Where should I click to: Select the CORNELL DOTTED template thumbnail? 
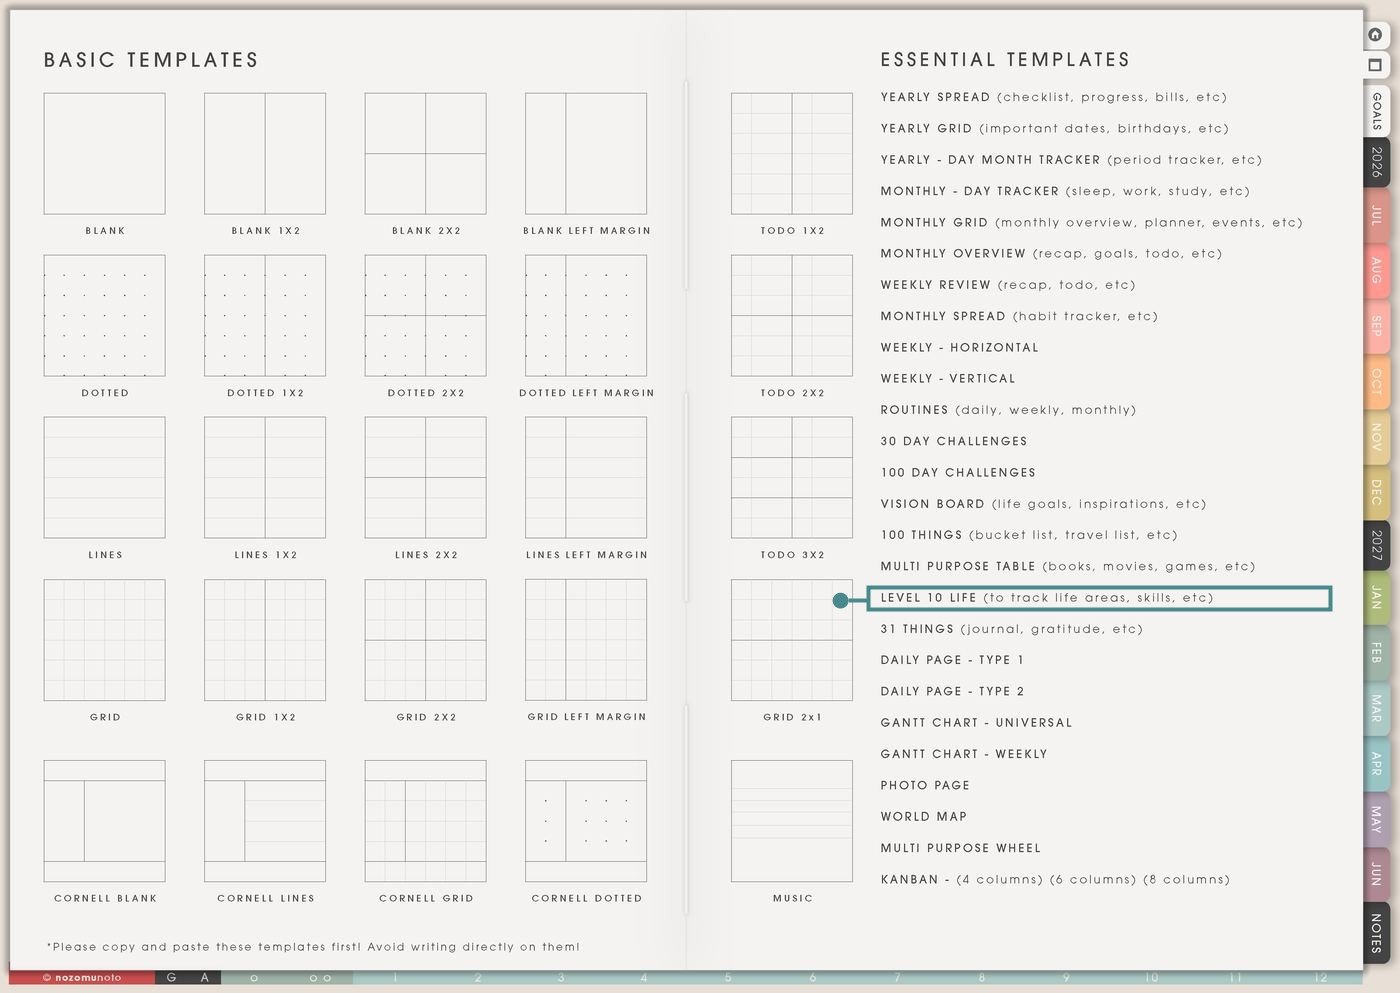coord(586,821)
